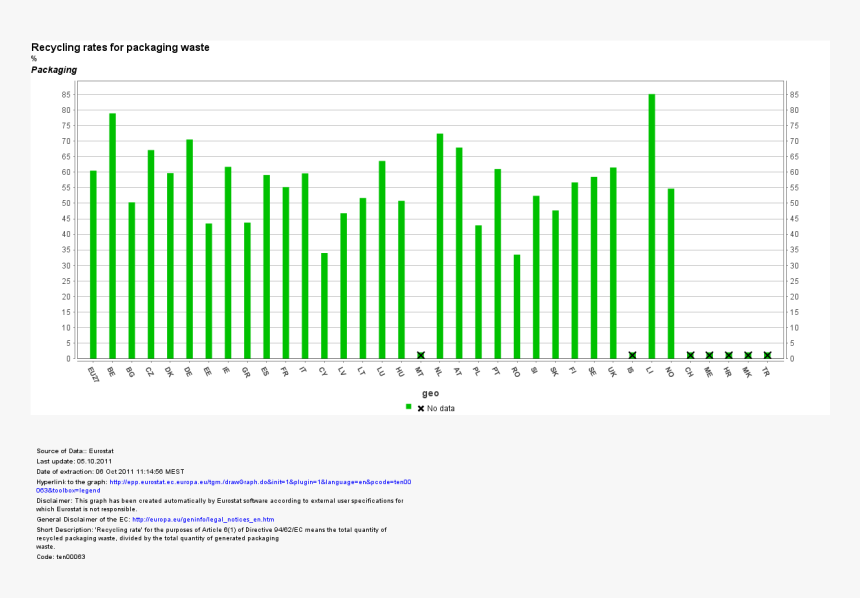Click the No data X marker for TR
Image resolution: width=860 pixels, height=598 pixels.
click(767, 355)
